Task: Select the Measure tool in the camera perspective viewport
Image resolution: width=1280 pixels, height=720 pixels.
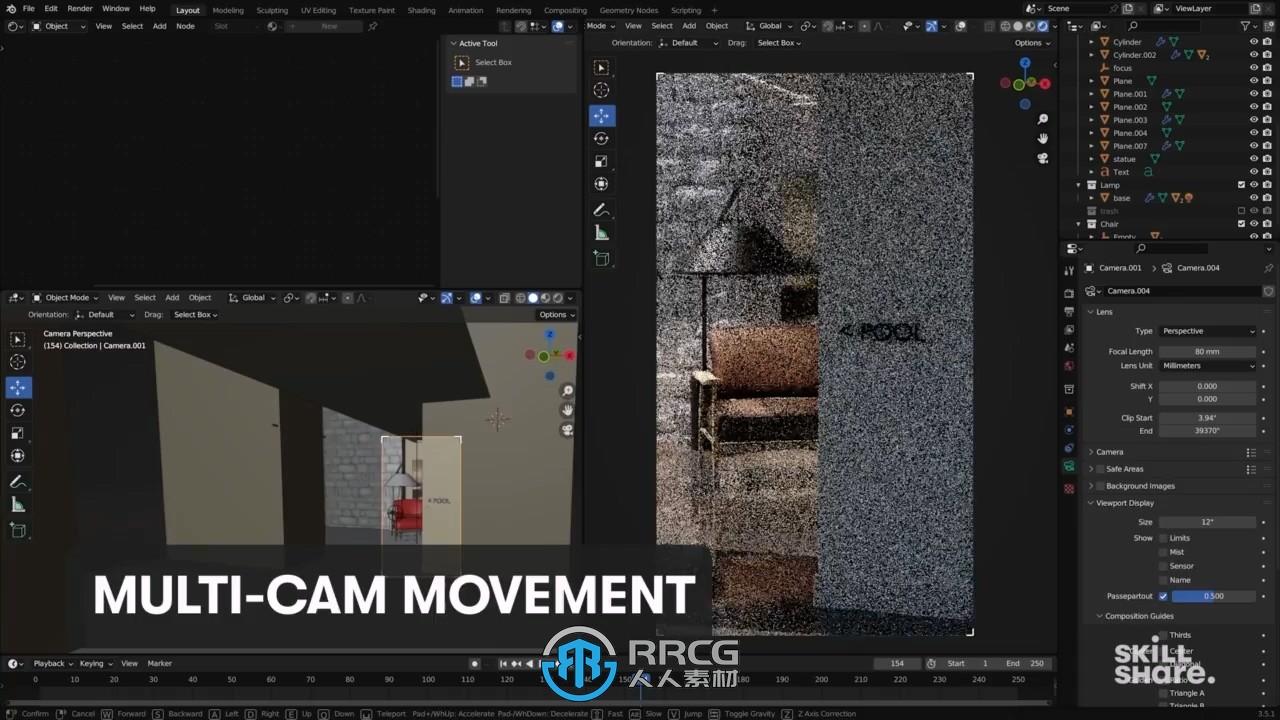Action: (x=18, y=505)
